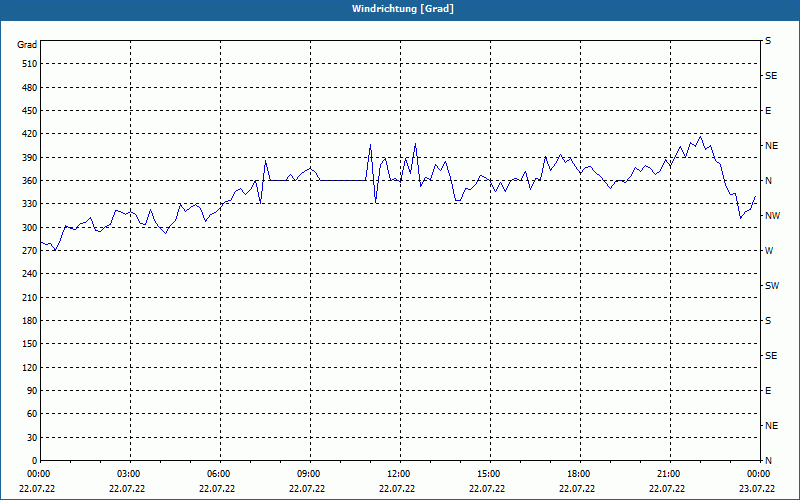Select the "Grad" unit label on the axis

(27, 45)
